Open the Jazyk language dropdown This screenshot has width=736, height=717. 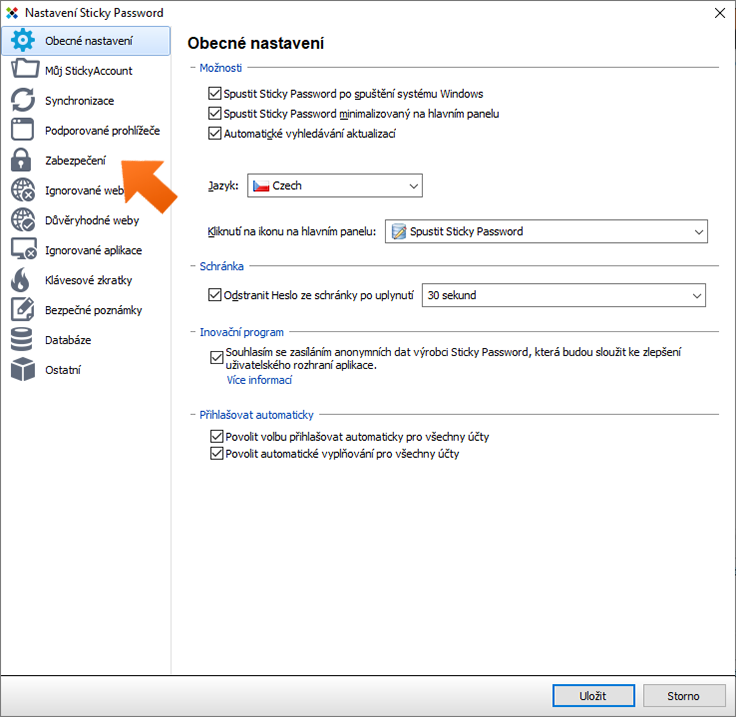[335, 186]
